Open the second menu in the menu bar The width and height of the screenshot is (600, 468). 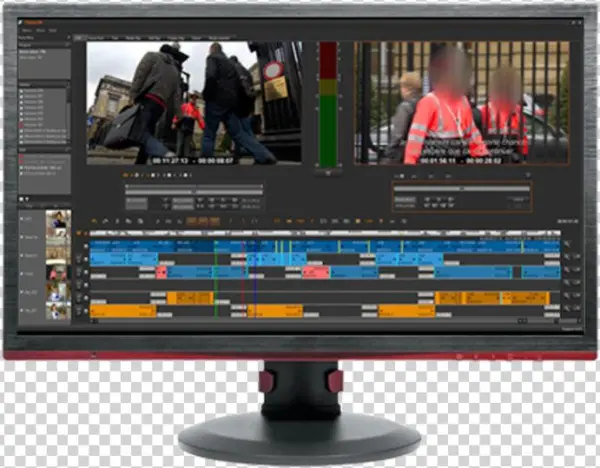(40, 30)
